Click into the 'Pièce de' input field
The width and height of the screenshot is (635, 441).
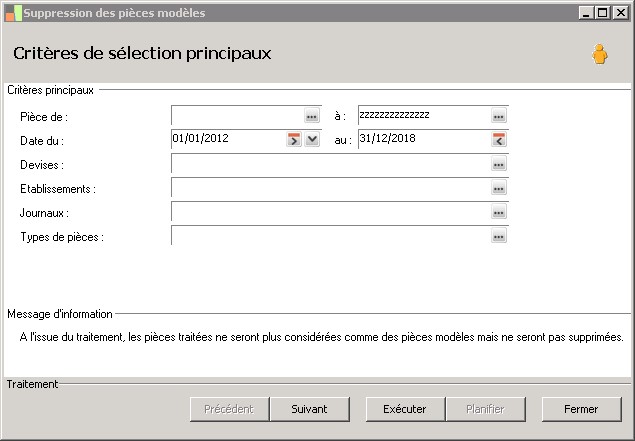tap(237, 116)
